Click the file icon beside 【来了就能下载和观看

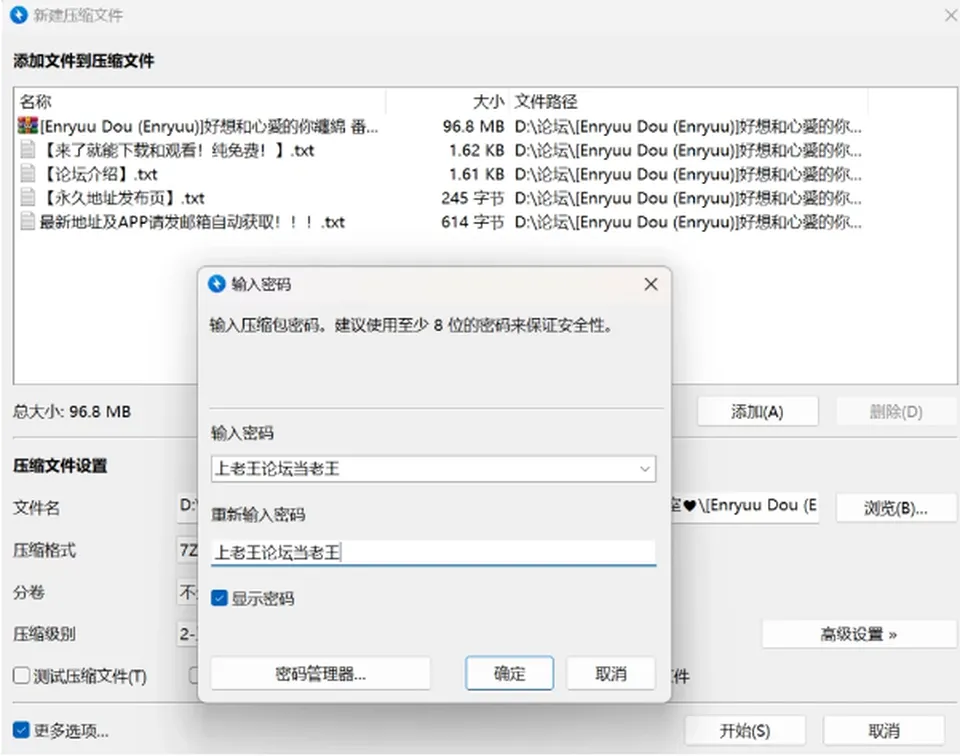coord(28,150)
